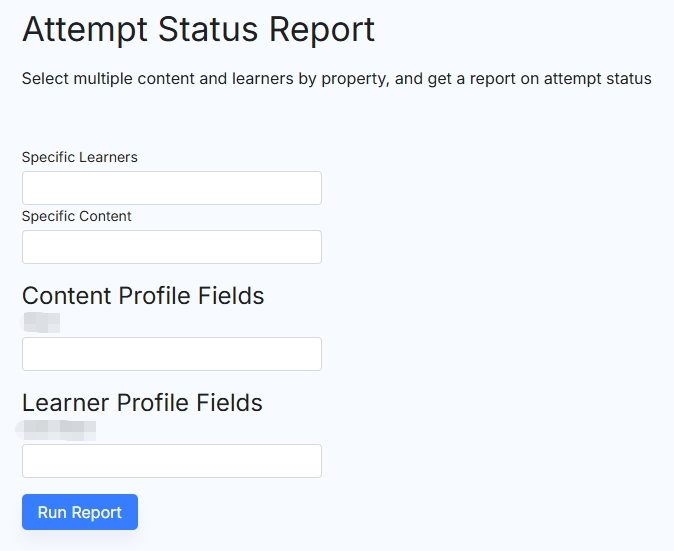Viewport: 674px width, 551px height.
Task: Click the Content Profile Fields heading
Action: click(143, 296)
